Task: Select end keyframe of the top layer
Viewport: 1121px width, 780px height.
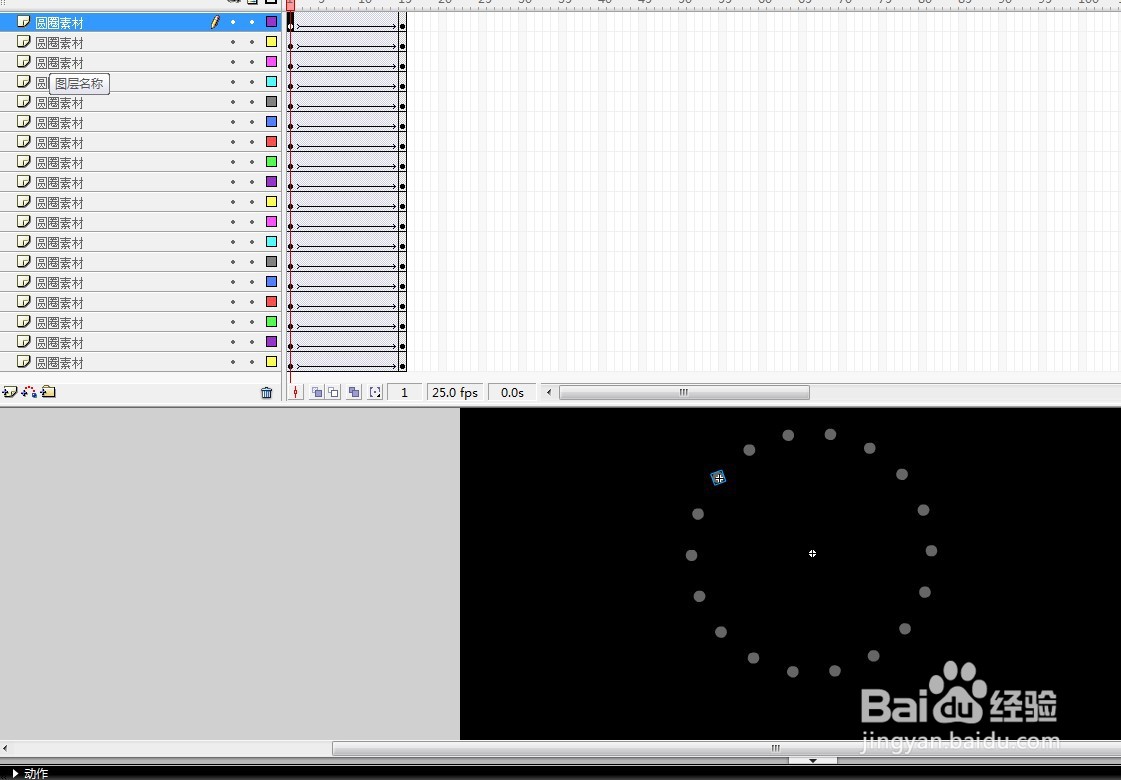Action: coord(403,22)
